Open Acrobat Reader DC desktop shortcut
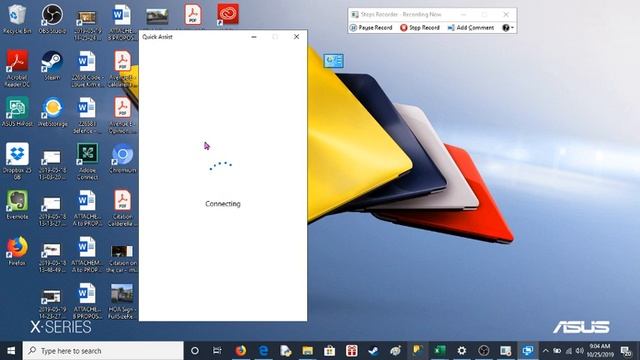 point(17,68)
